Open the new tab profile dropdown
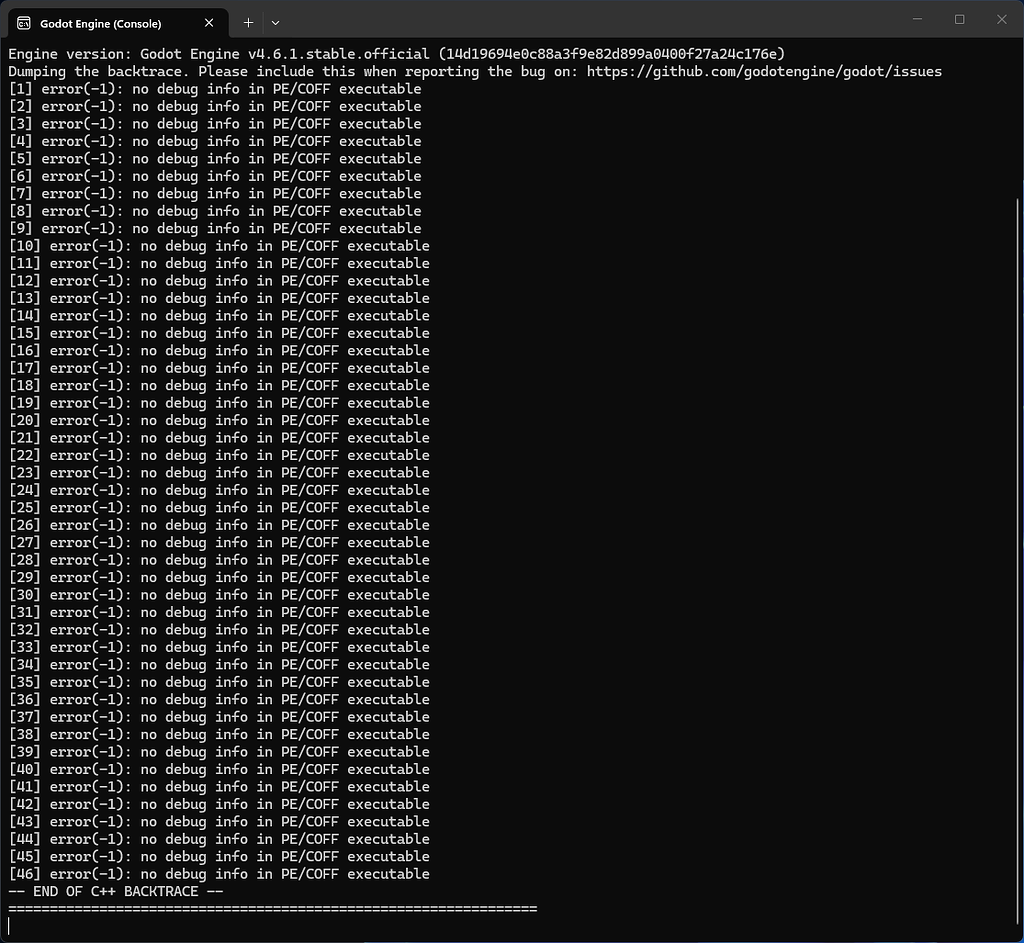1024x943 pixels. point(276,23)
